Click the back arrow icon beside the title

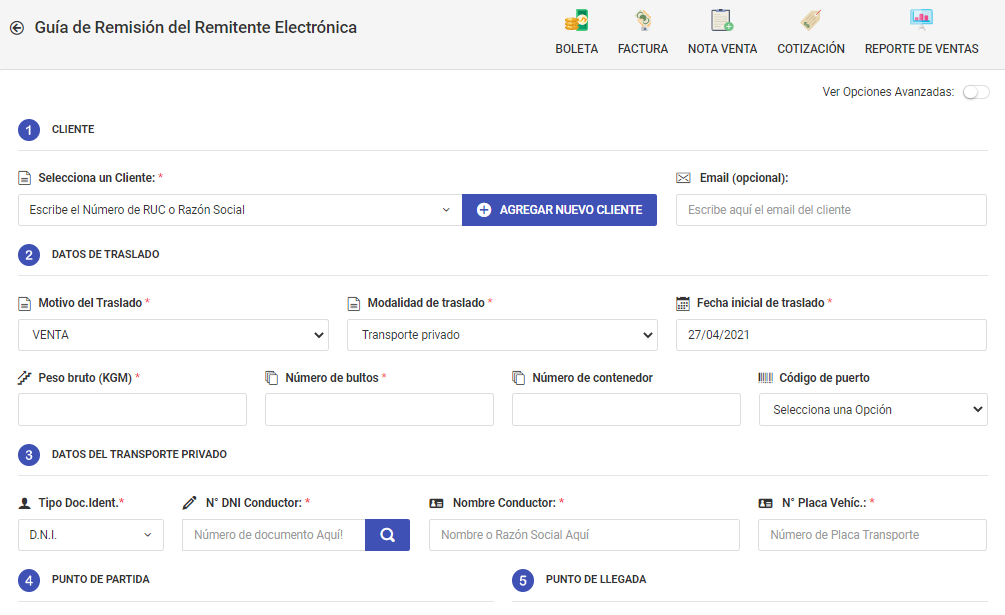(16, 28)
